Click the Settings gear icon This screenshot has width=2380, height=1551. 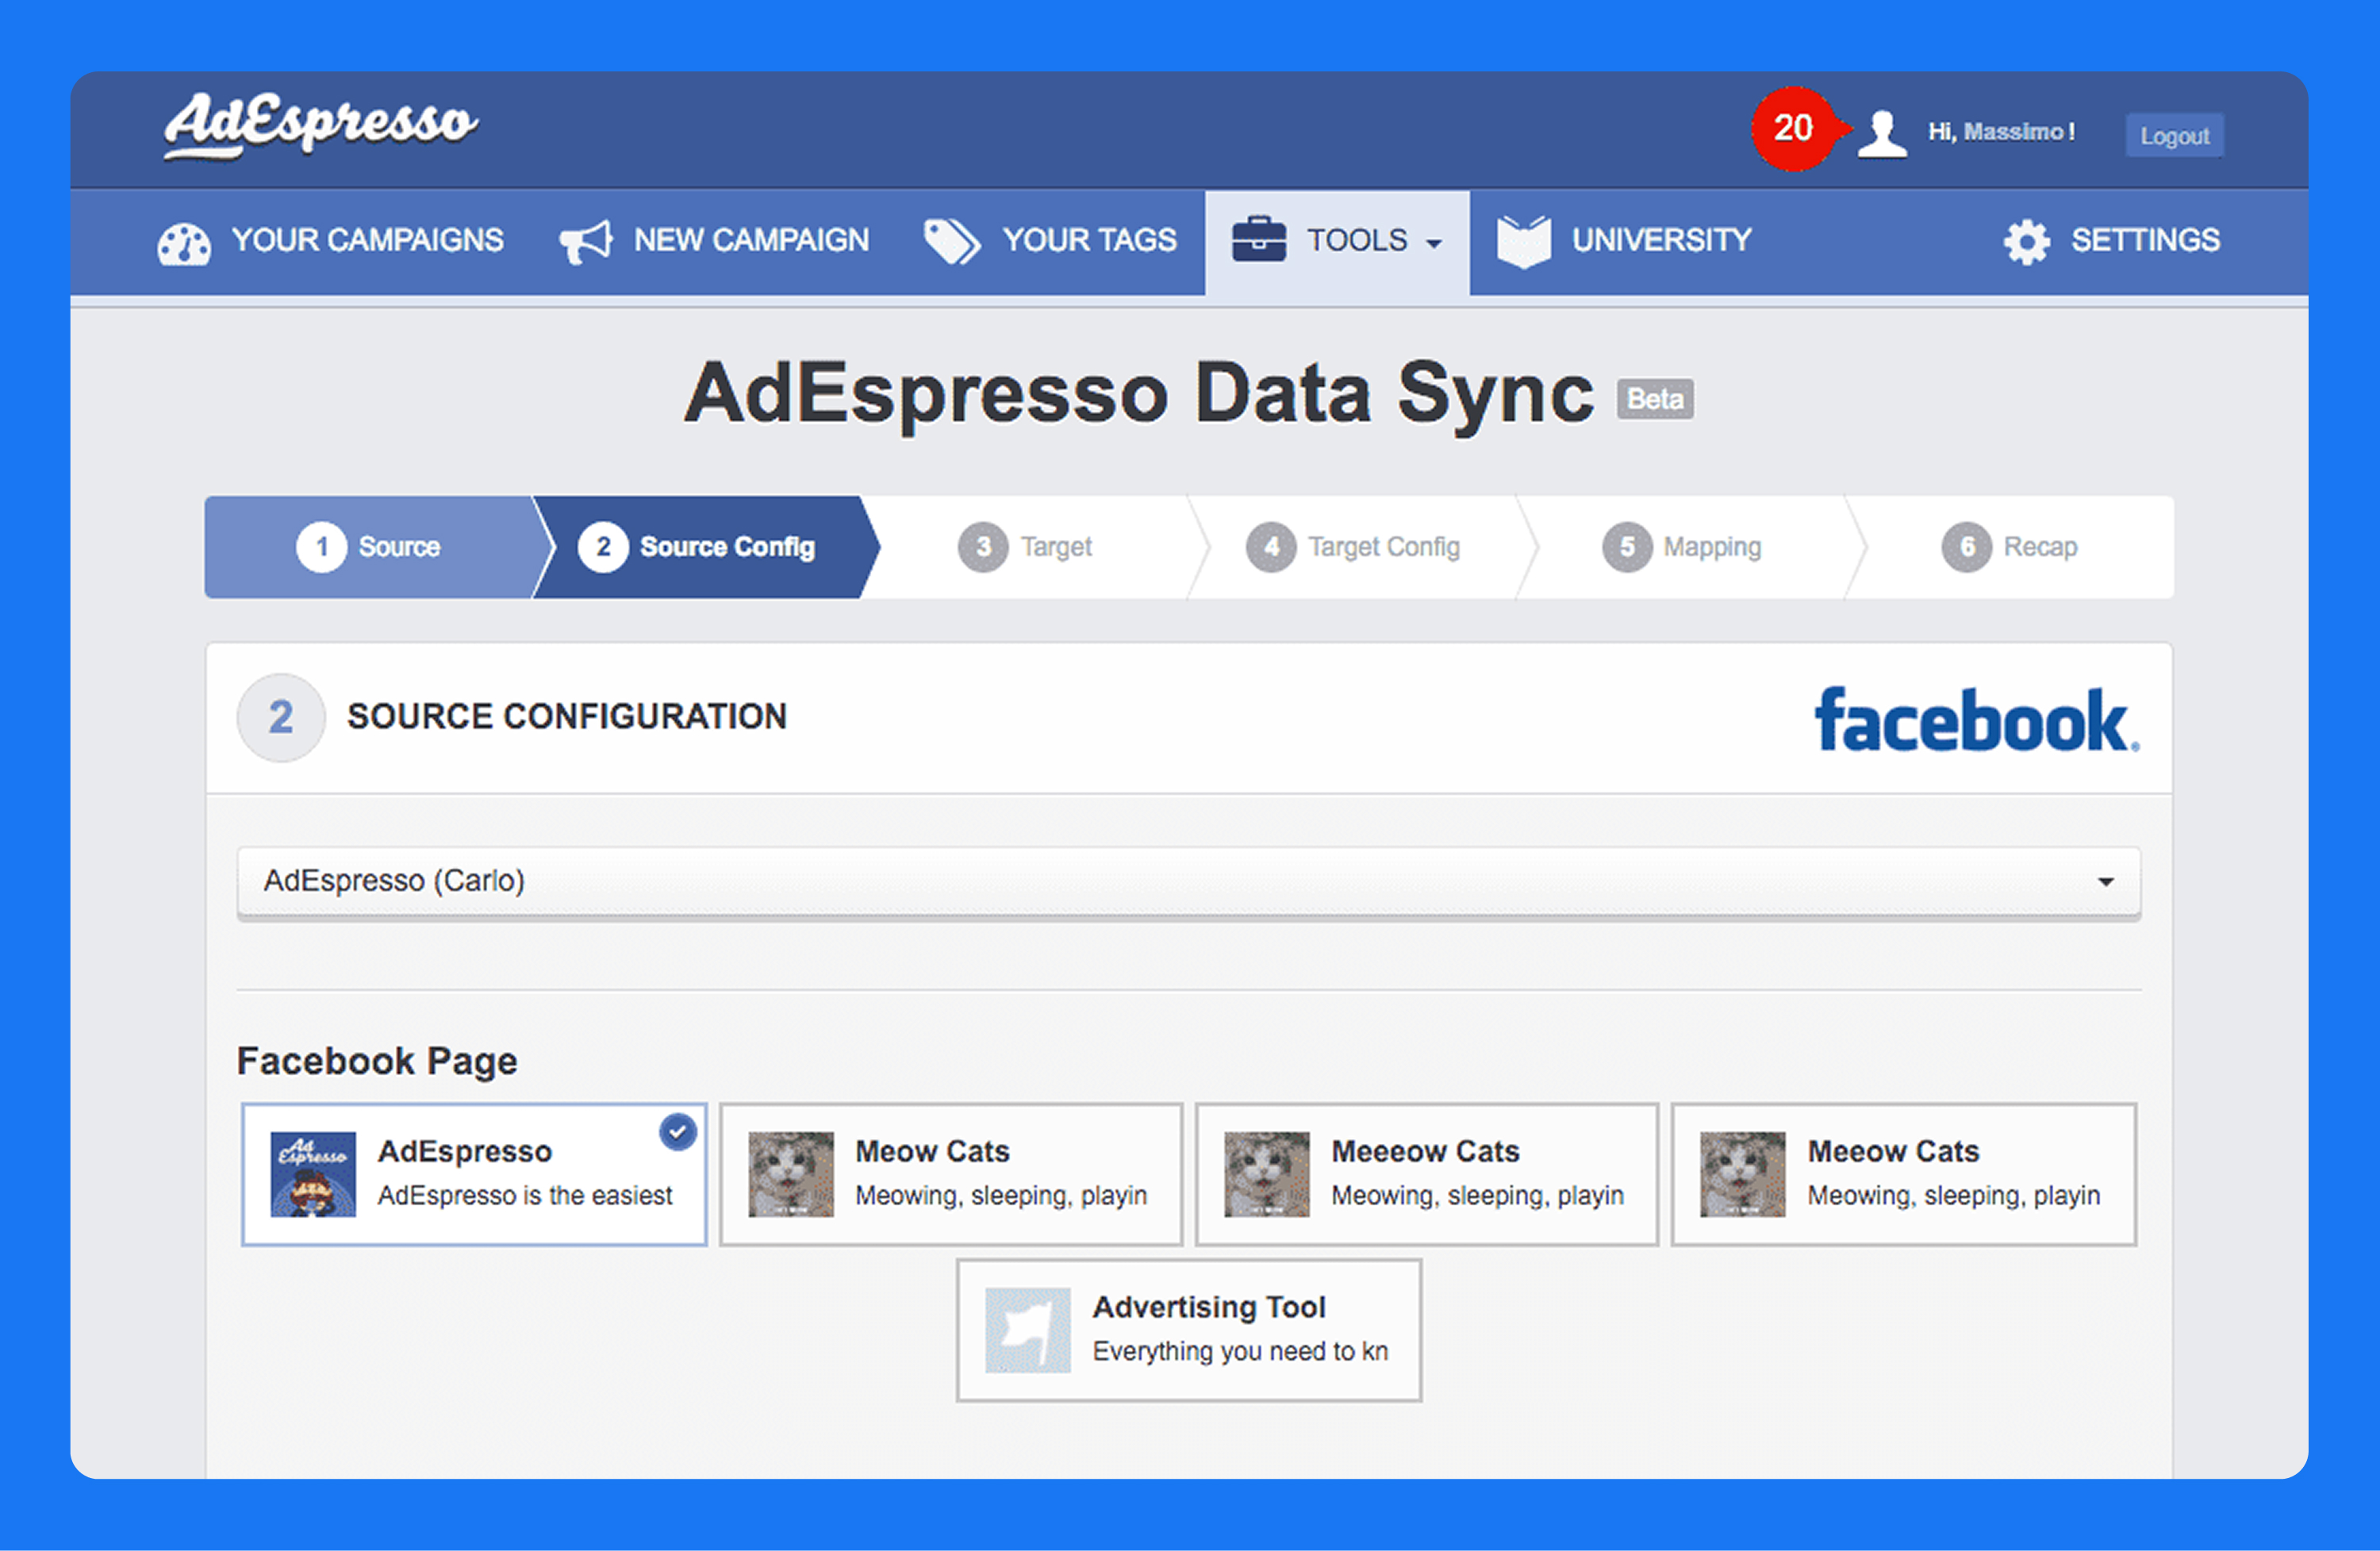pyautogui.click(x=2027, y=242)
